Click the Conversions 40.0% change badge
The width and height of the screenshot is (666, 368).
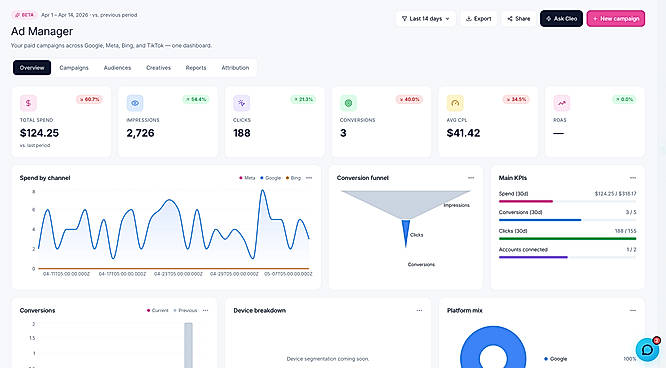click(409, 99)
